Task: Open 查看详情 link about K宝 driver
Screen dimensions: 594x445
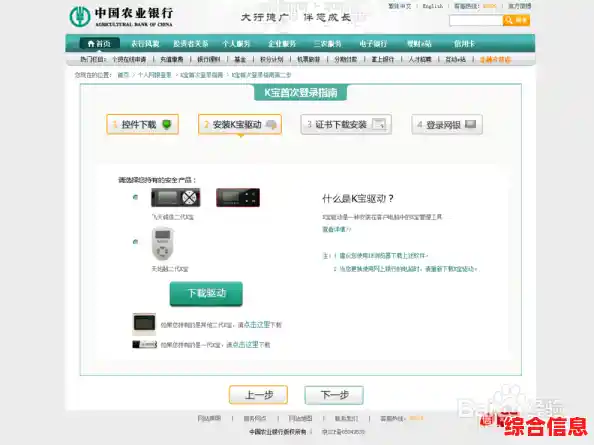Action: (336, 229)
